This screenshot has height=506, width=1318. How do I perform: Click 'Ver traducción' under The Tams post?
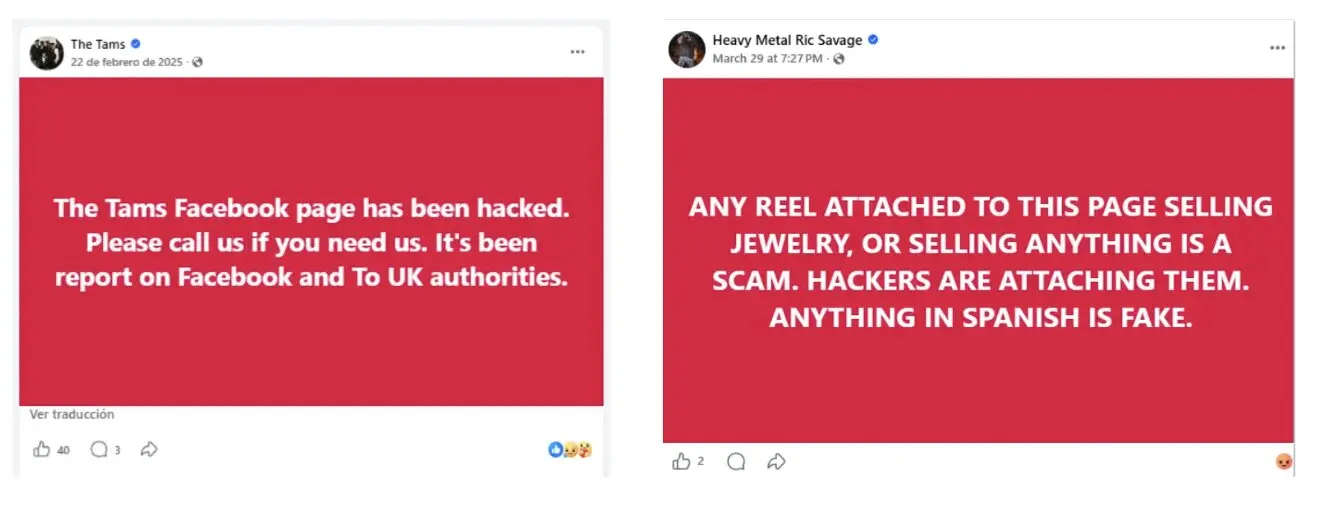click(72, 414)
